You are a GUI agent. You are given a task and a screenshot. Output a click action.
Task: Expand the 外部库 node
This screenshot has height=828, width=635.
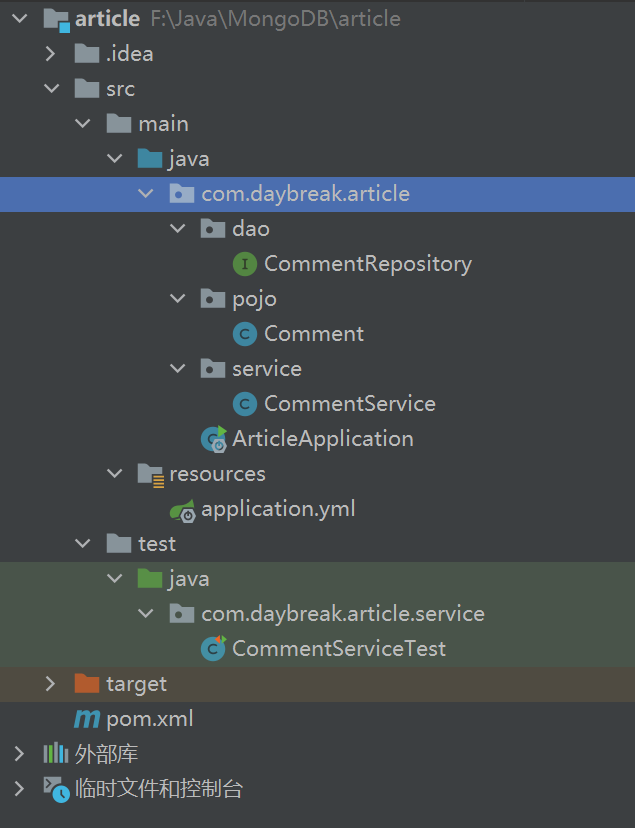(x=19, y=754)
